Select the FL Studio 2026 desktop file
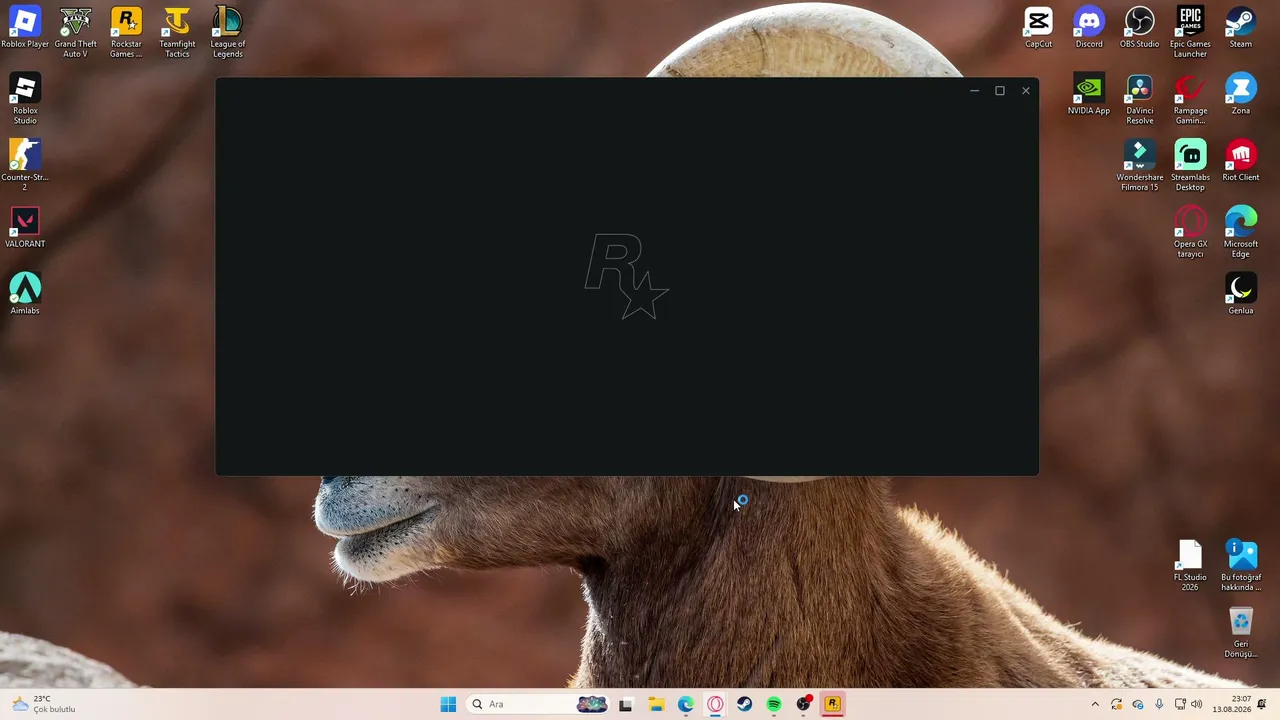 tap(1190, 566)
